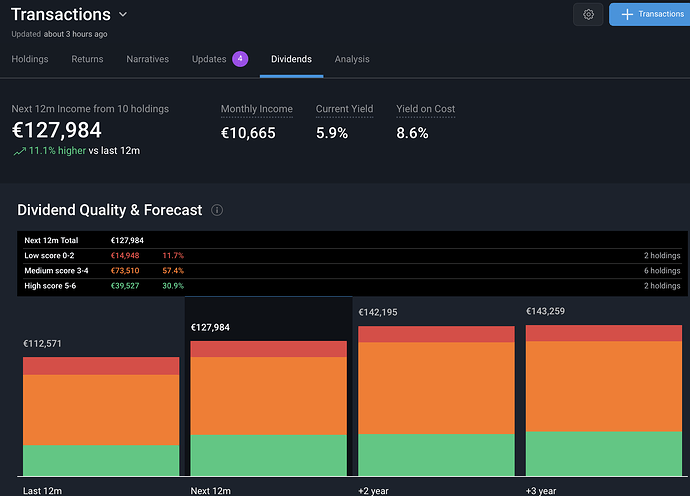The image size is (690, 496).
Task: Click the Current Yield label
Action: [346, 109]
